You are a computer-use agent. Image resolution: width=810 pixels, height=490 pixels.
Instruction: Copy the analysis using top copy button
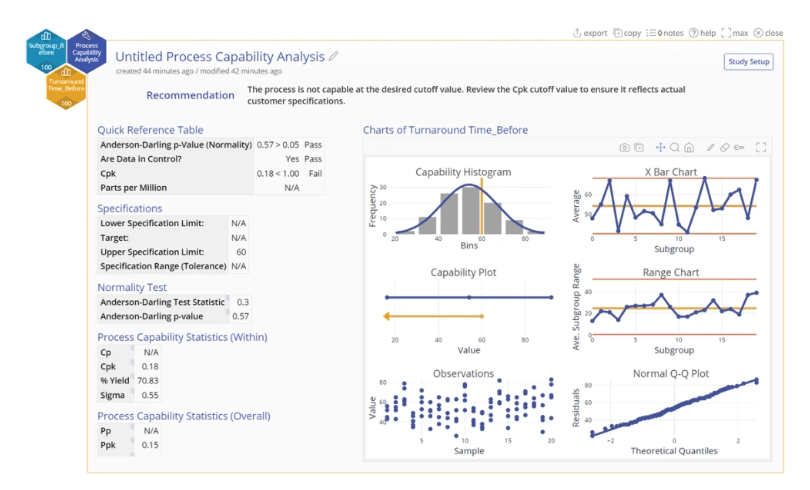pos(627,33)
